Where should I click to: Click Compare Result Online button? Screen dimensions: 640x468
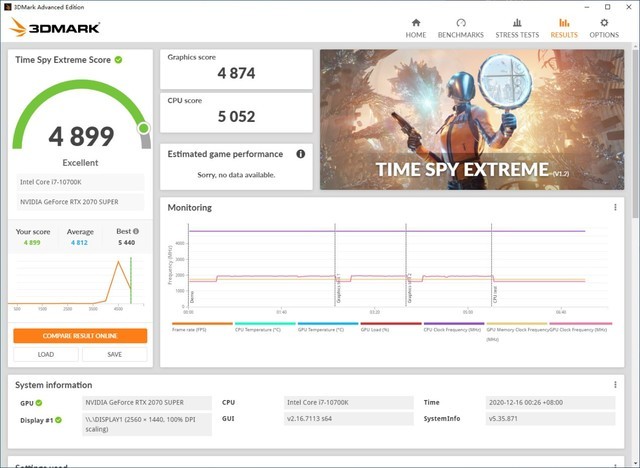pyautogui.click(x=80, y=335)
